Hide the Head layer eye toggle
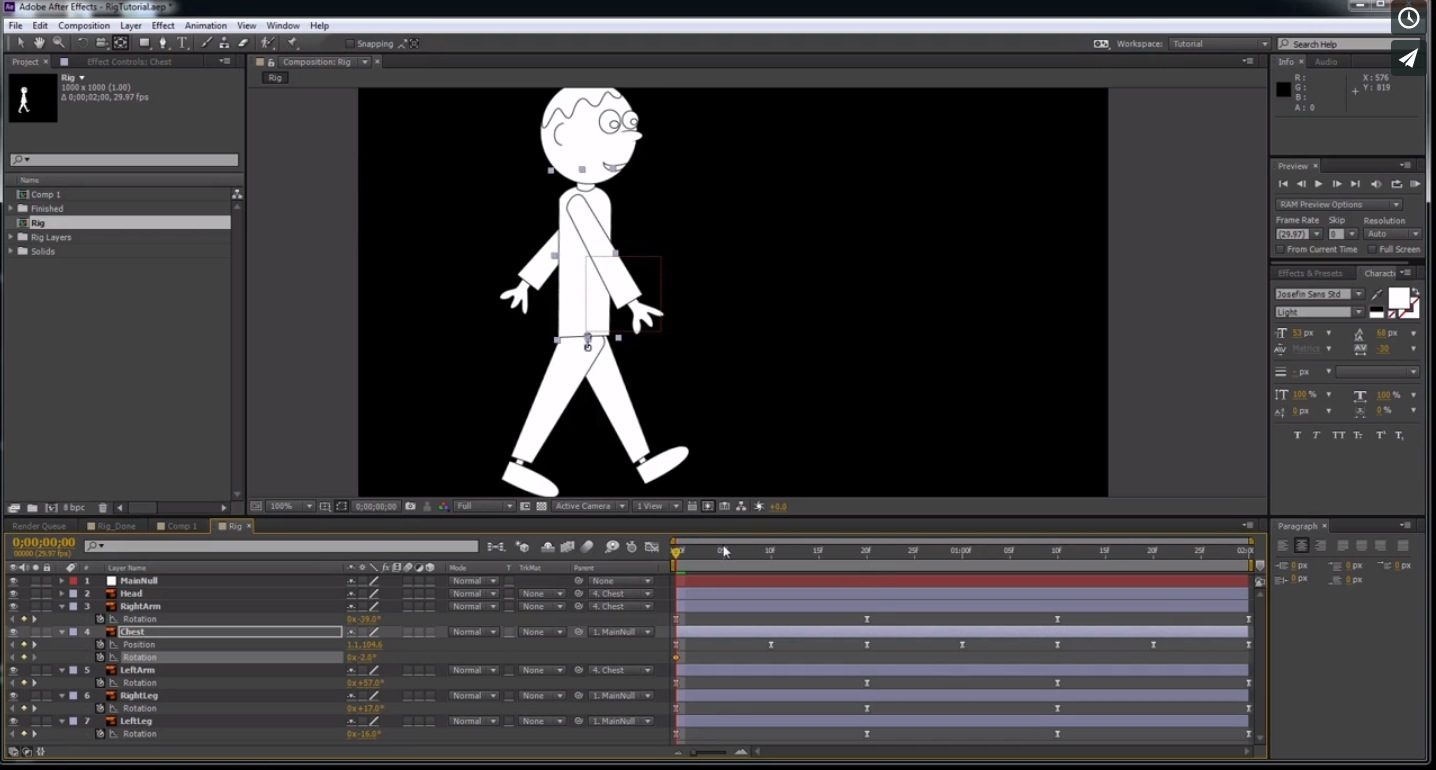This screenshot has height=770, width=1436. [13, 593]
